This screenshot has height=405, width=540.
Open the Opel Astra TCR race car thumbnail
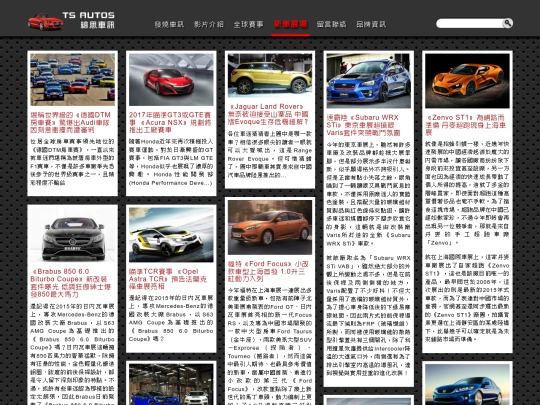(171, 235)
